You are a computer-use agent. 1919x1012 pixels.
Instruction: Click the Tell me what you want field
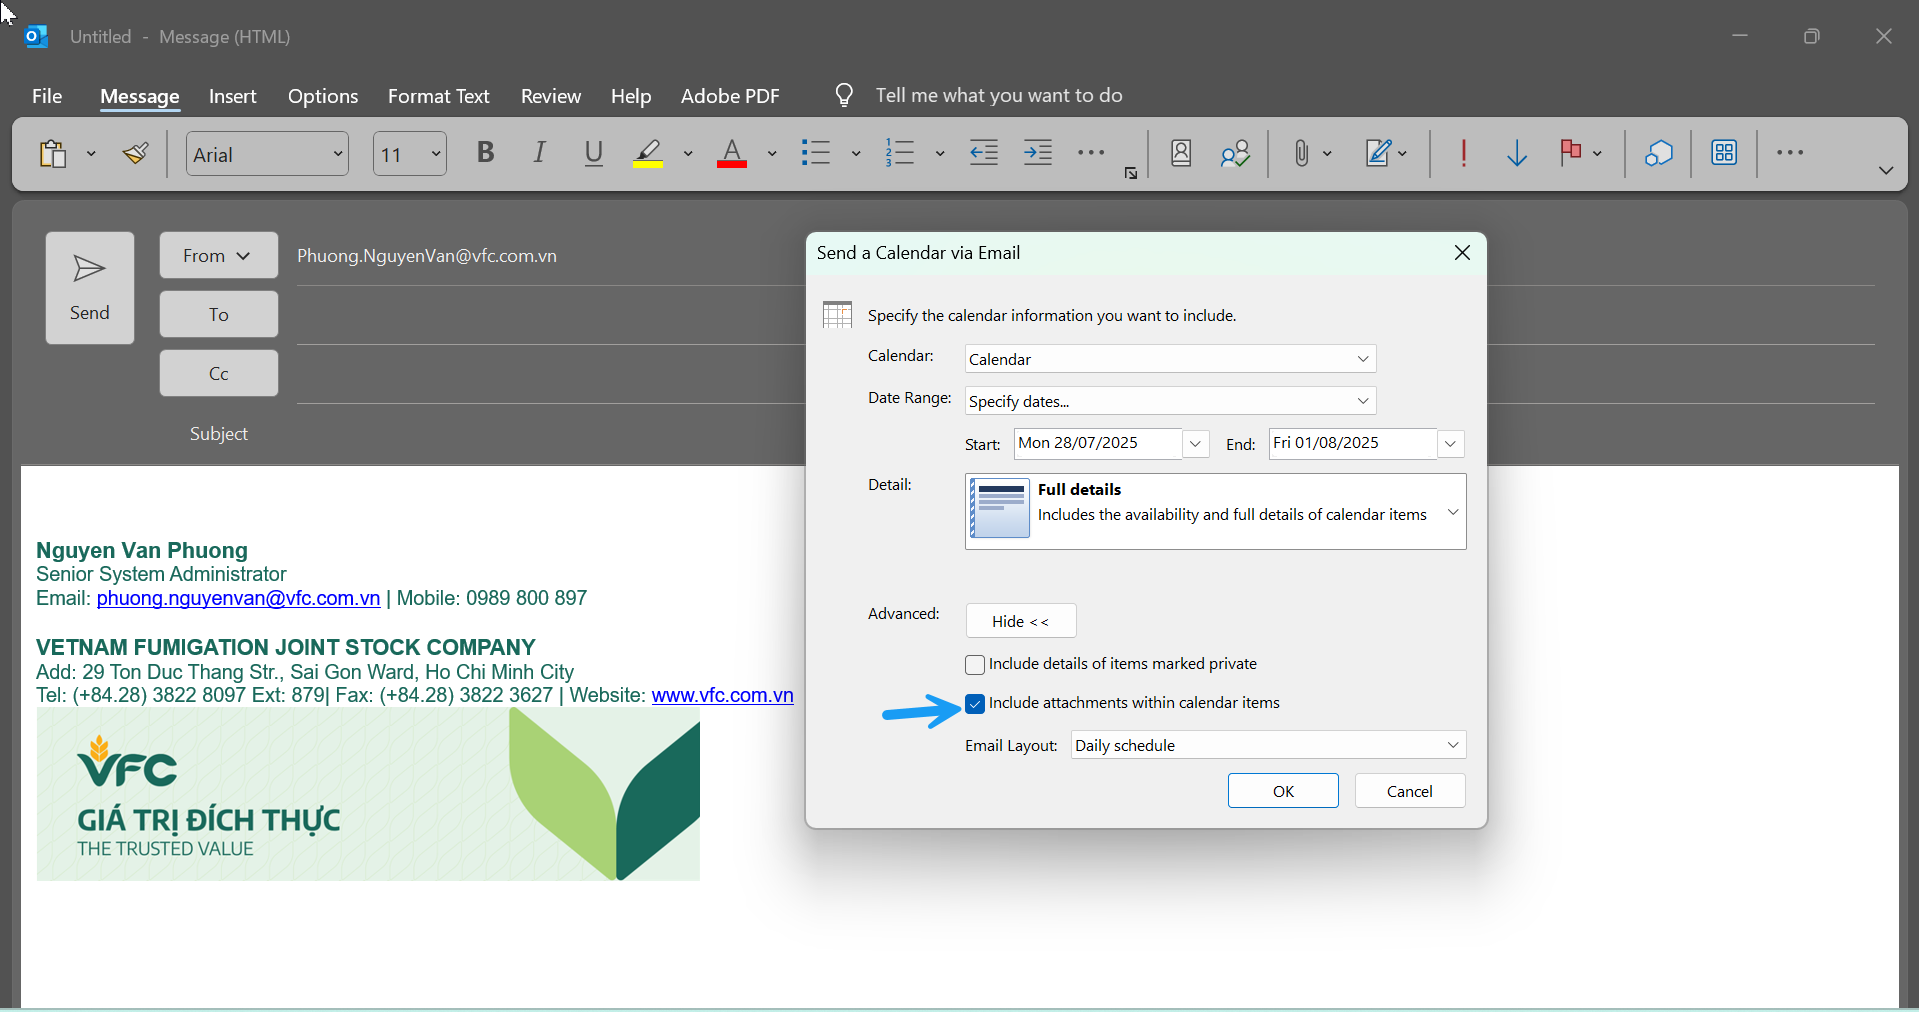(998, 95)
